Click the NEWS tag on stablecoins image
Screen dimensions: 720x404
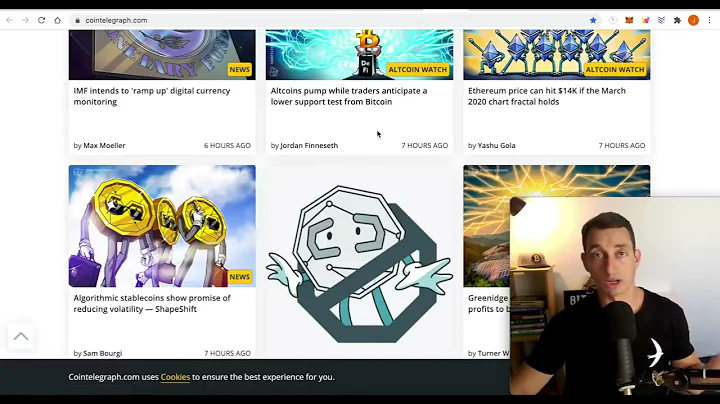[x=240, y=277]
